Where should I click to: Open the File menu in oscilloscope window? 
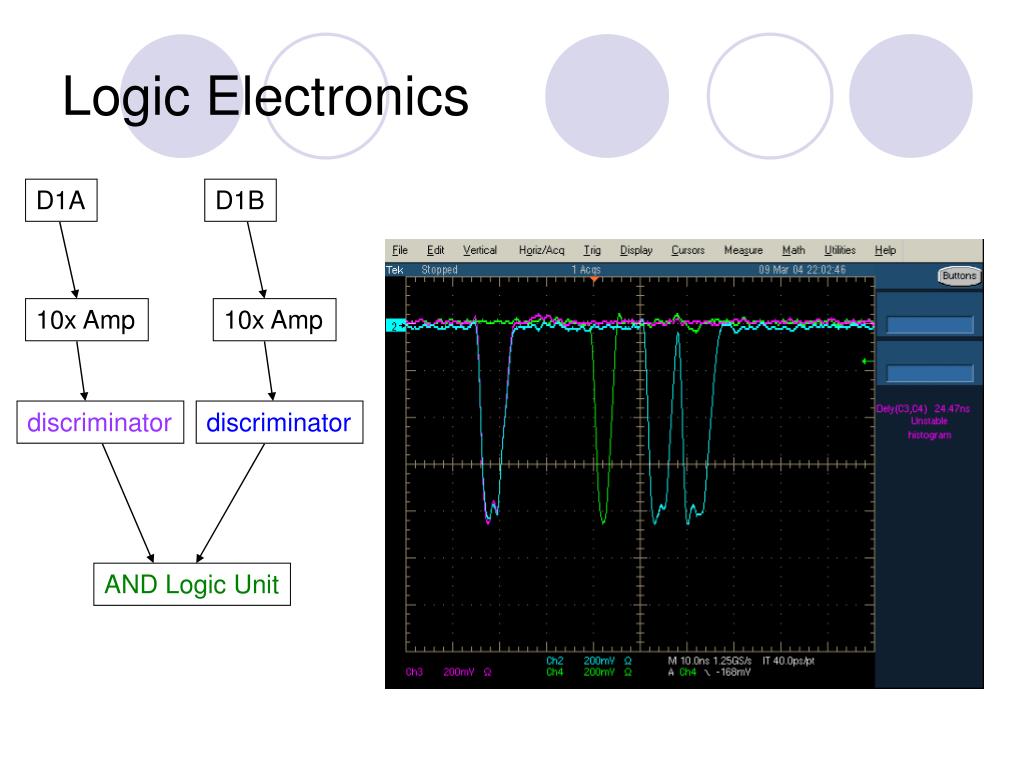pos(400,250)
